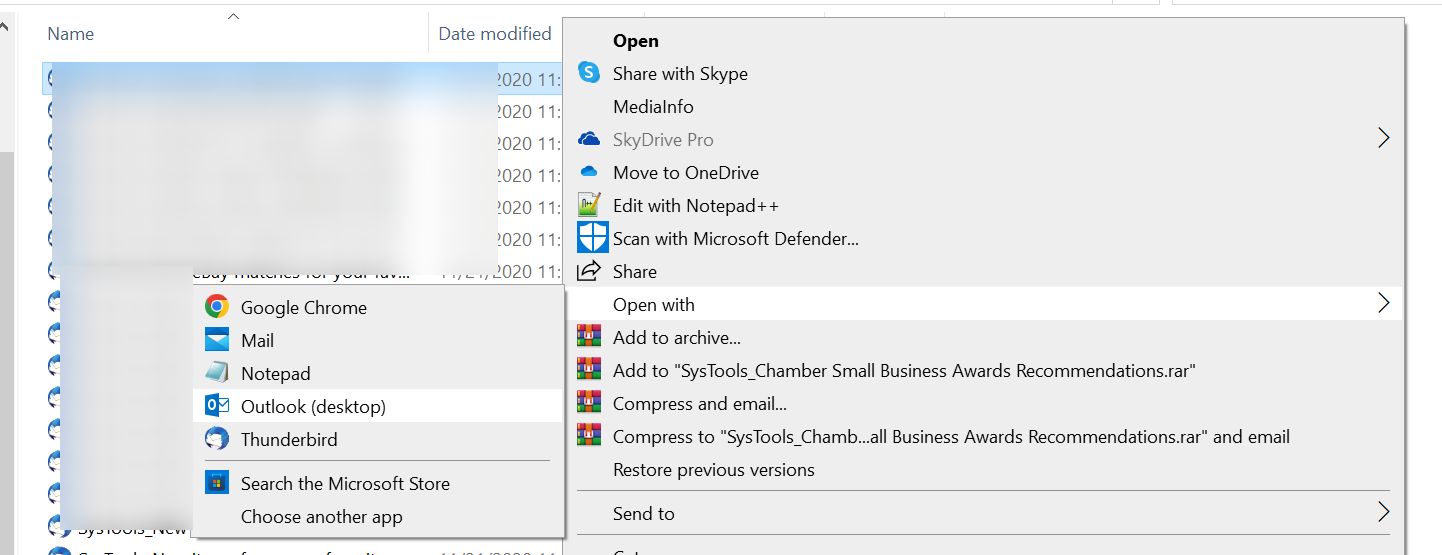Click the Mail envelope icon
Screen dimensions: 1442x555
tap(216, 340)
